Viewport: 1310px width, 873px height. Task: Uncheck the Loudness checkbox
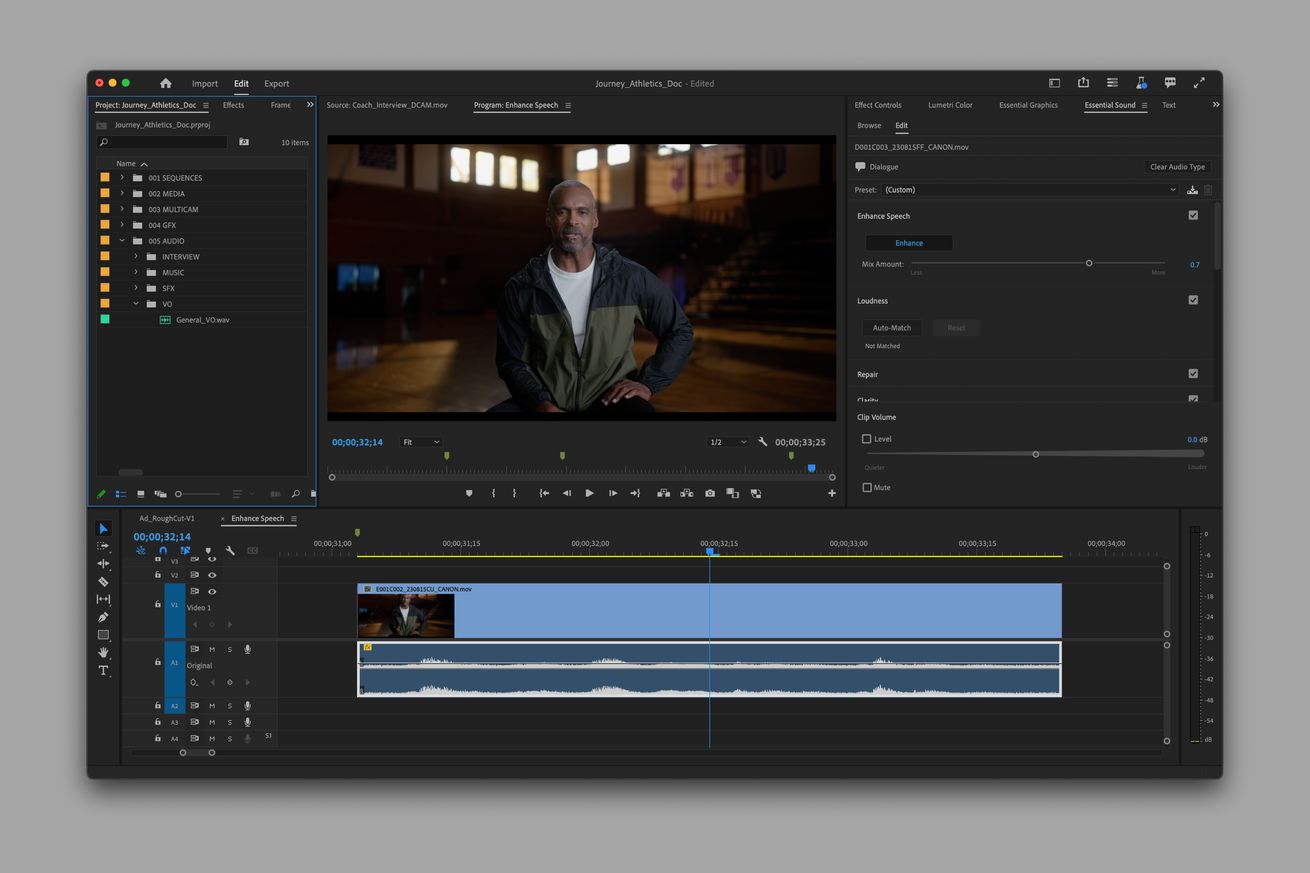point(1193,300)
